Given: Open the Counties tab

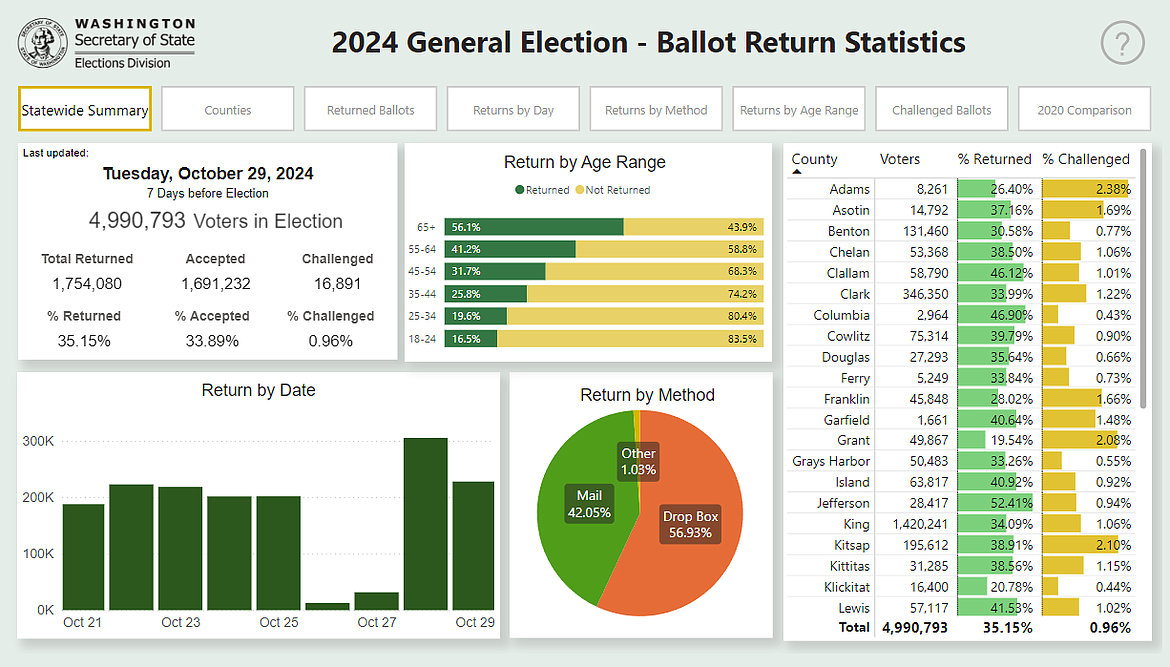Looking at the screenshot, I should tap(228, 110).
